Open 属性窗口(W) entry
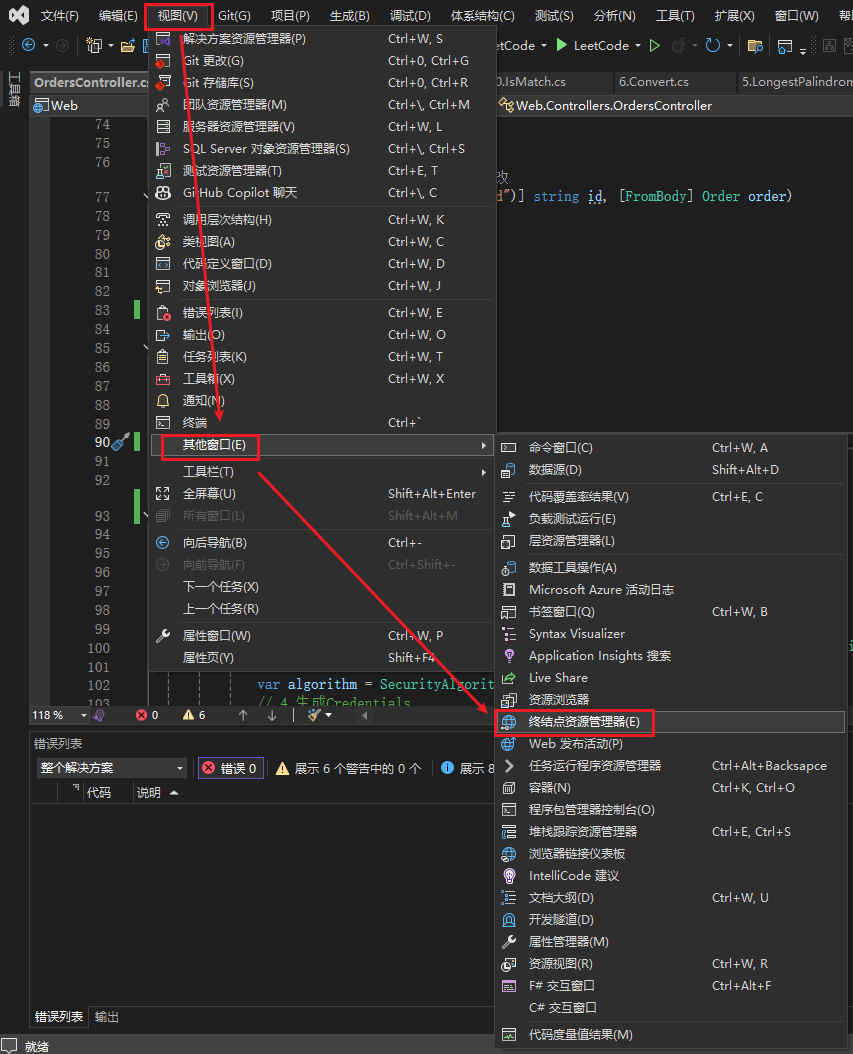The image size is (853, 1054). (322, 636)
